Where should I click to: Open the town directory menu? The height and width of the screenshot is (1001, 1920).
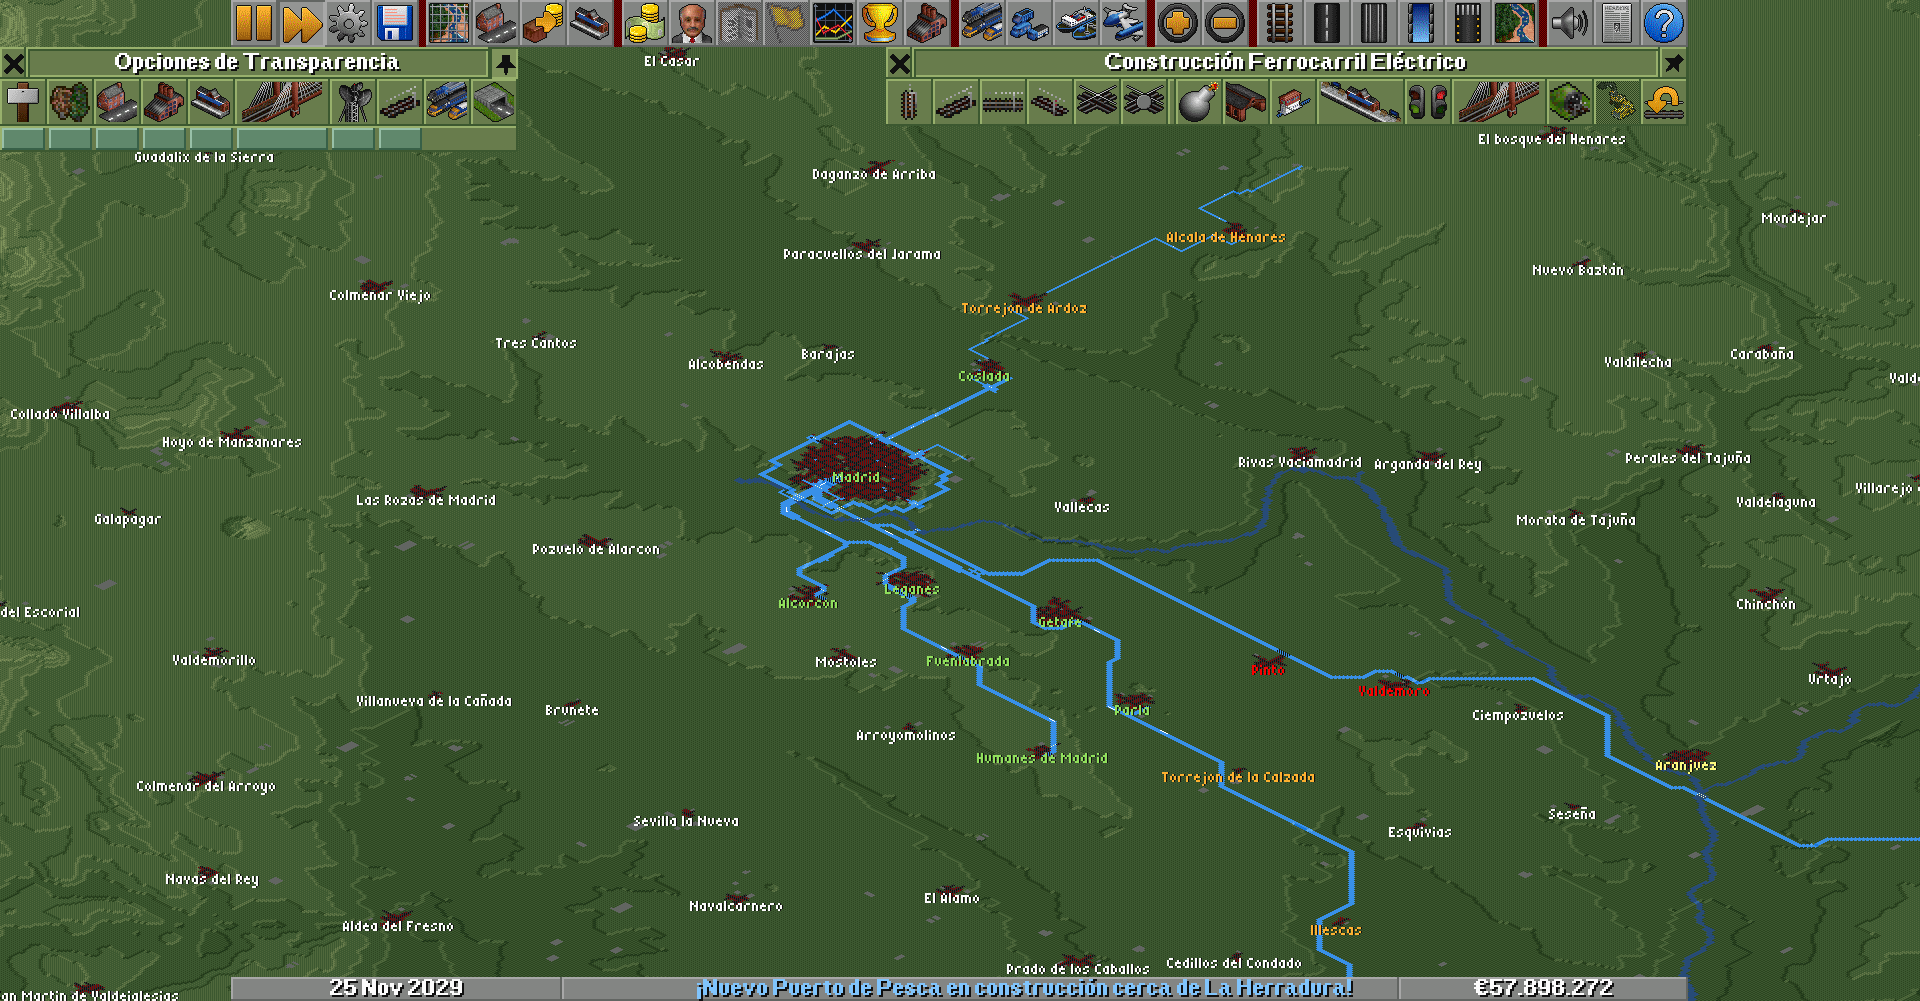(496, 23)
